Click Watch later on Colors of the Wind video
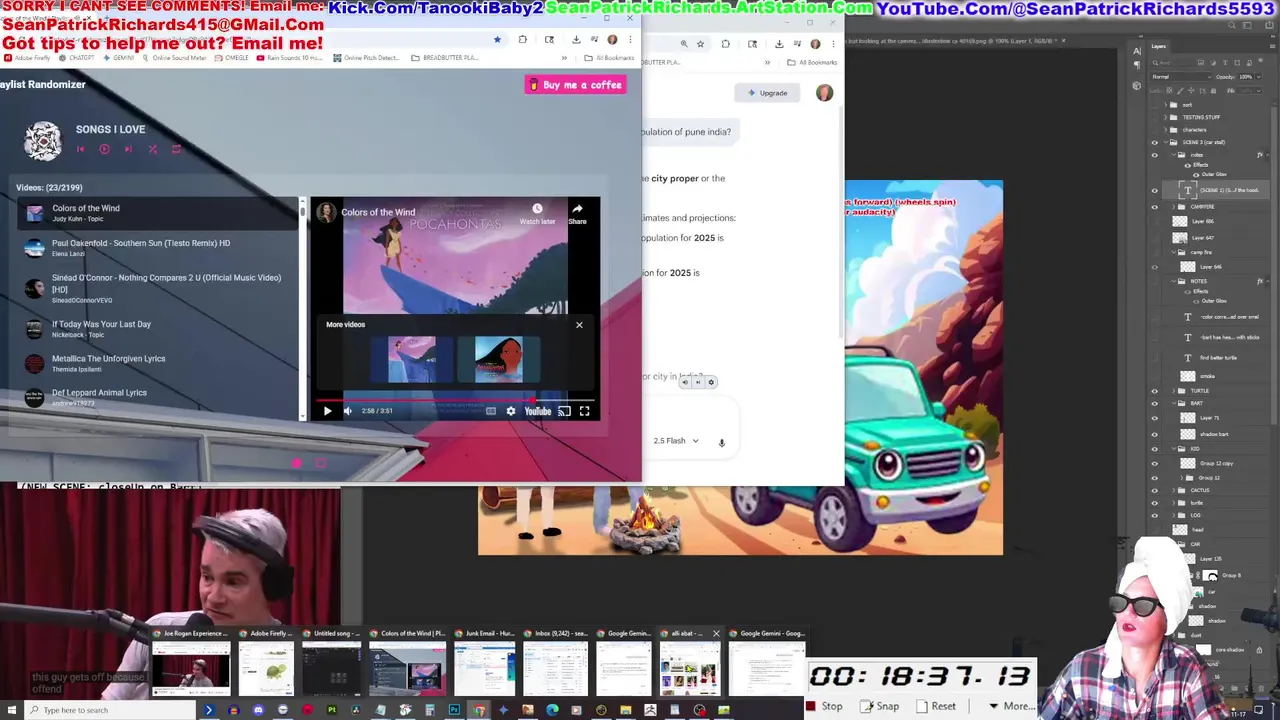 pyautogui.click(x=537, y=214)
